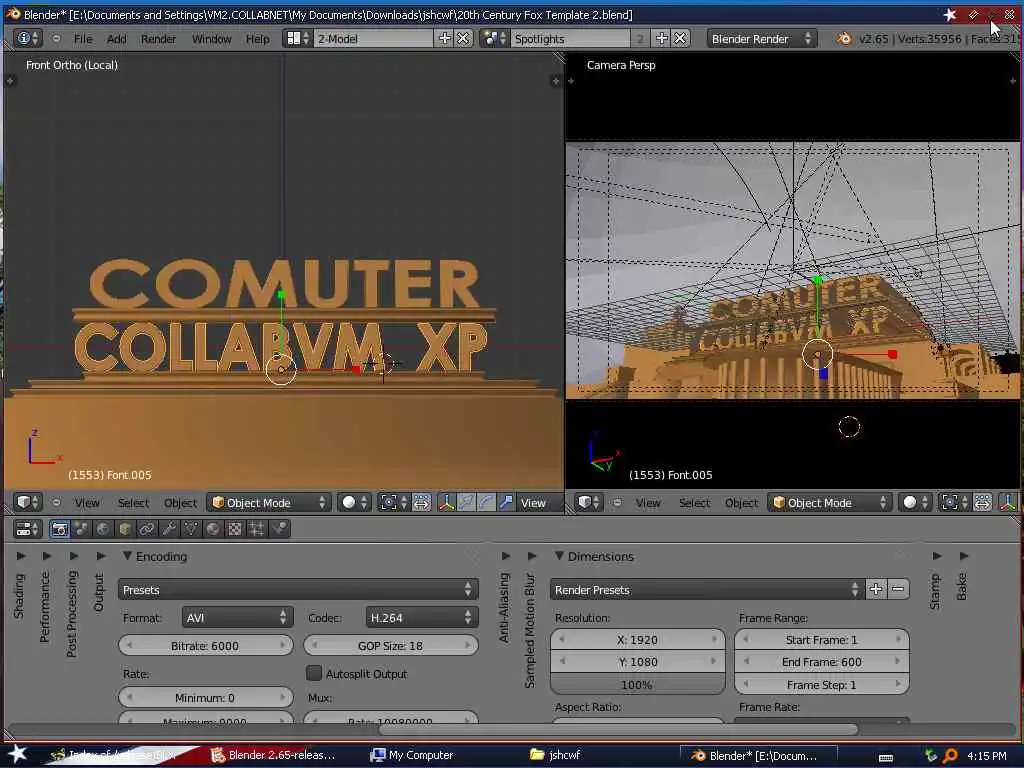Select the Particles properties tab icon
1024x768 pixels.
257,529
